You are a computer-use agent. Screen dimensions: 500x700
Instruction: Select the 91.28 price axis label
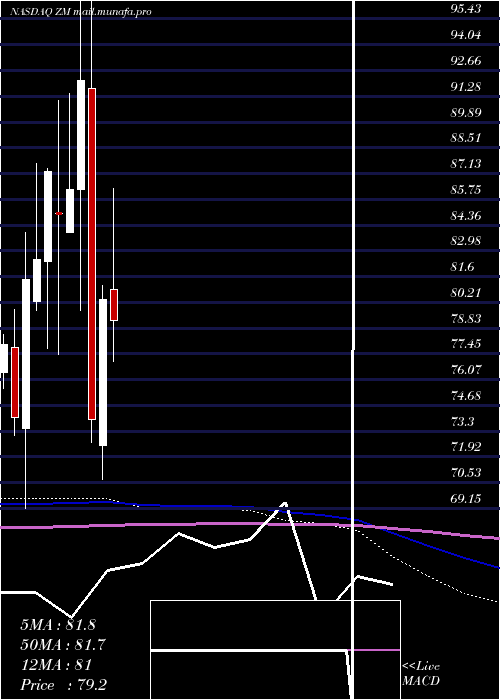pos(466,87)
